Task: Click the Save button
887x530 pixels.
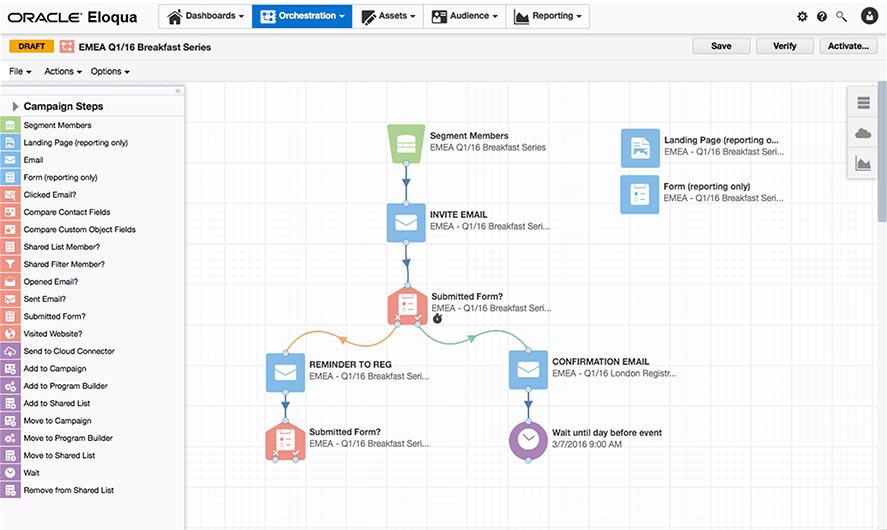Action: tap(721, 46)
